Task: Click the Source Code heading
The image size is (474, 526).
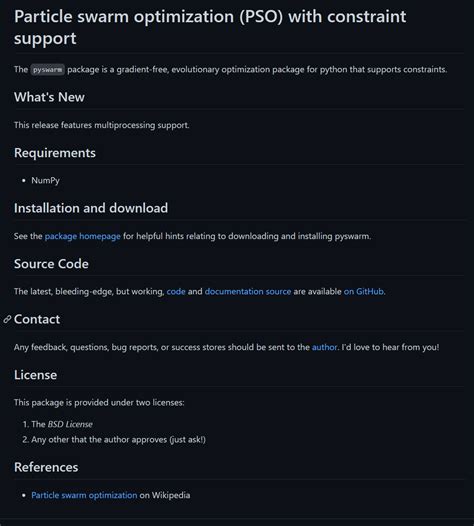Action: coord(51,264)
